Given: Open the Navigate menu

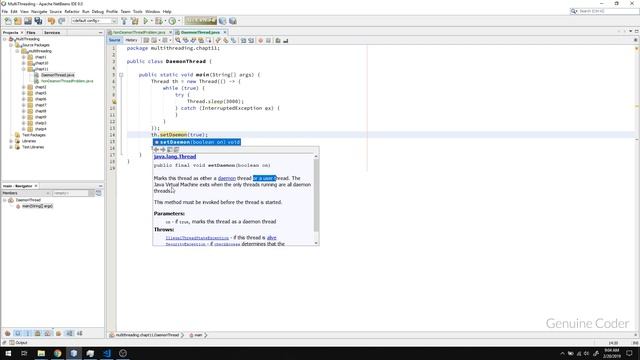Looking at the screenshot, I should [x=39, y=11].
